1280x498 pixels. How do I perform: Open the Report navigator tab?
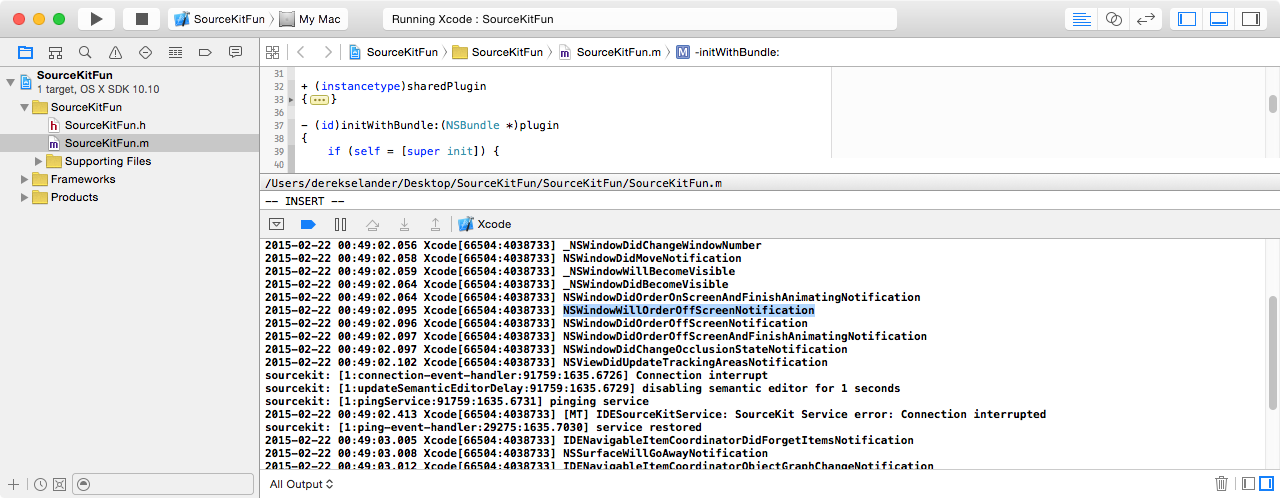(x=235, y=52)
